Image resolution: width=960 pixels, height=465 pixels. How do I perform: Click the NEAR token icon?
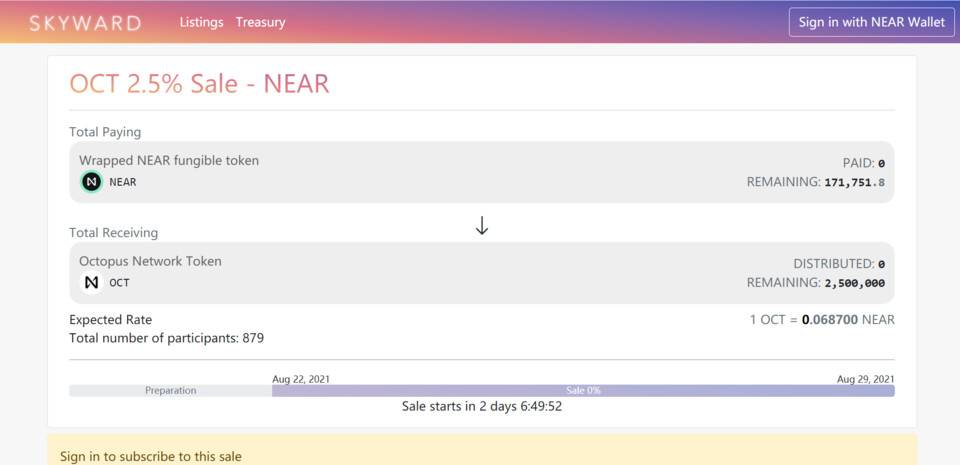tap(92, 182)
